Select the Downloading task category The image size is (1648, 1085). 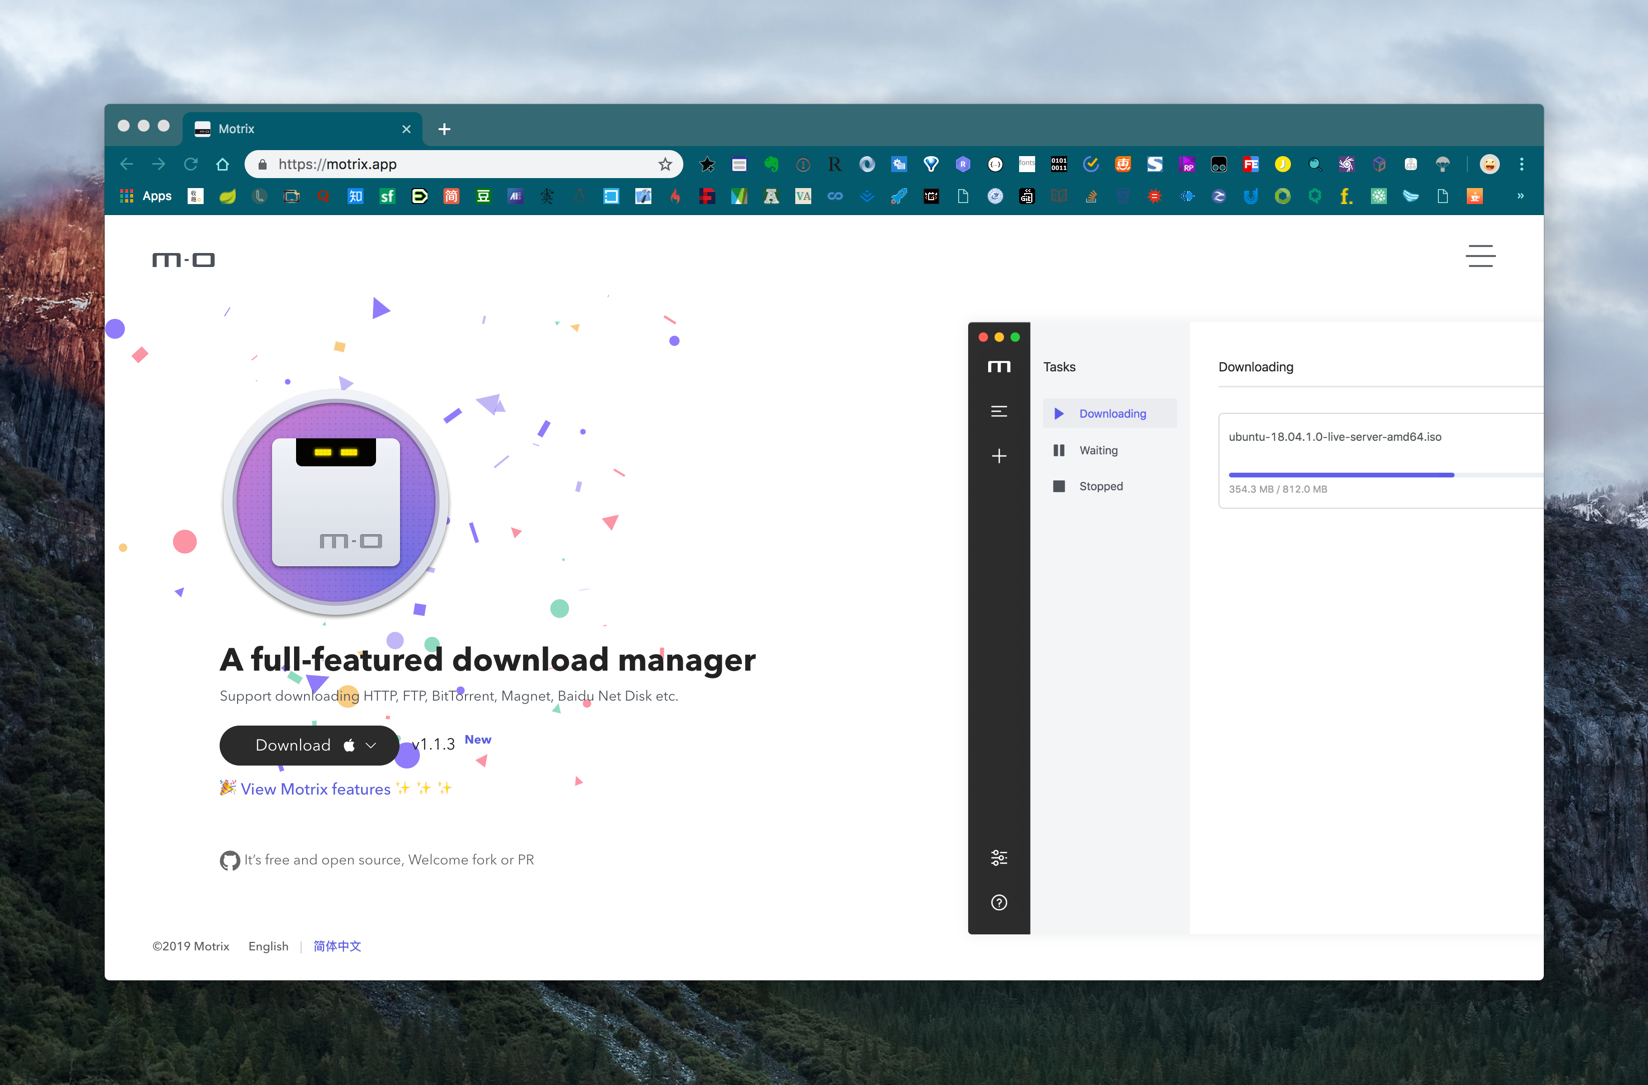pyautogui.click(x=1111, y=414)
